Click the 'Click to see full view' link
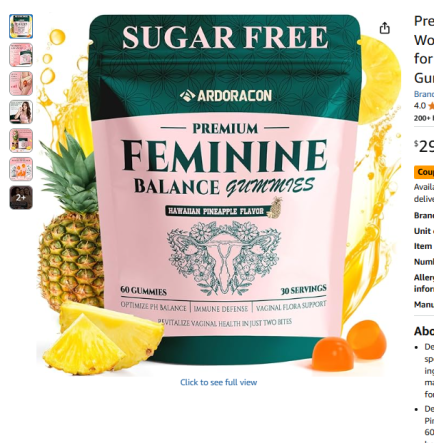The image size is (434, 443). [218, 382]
